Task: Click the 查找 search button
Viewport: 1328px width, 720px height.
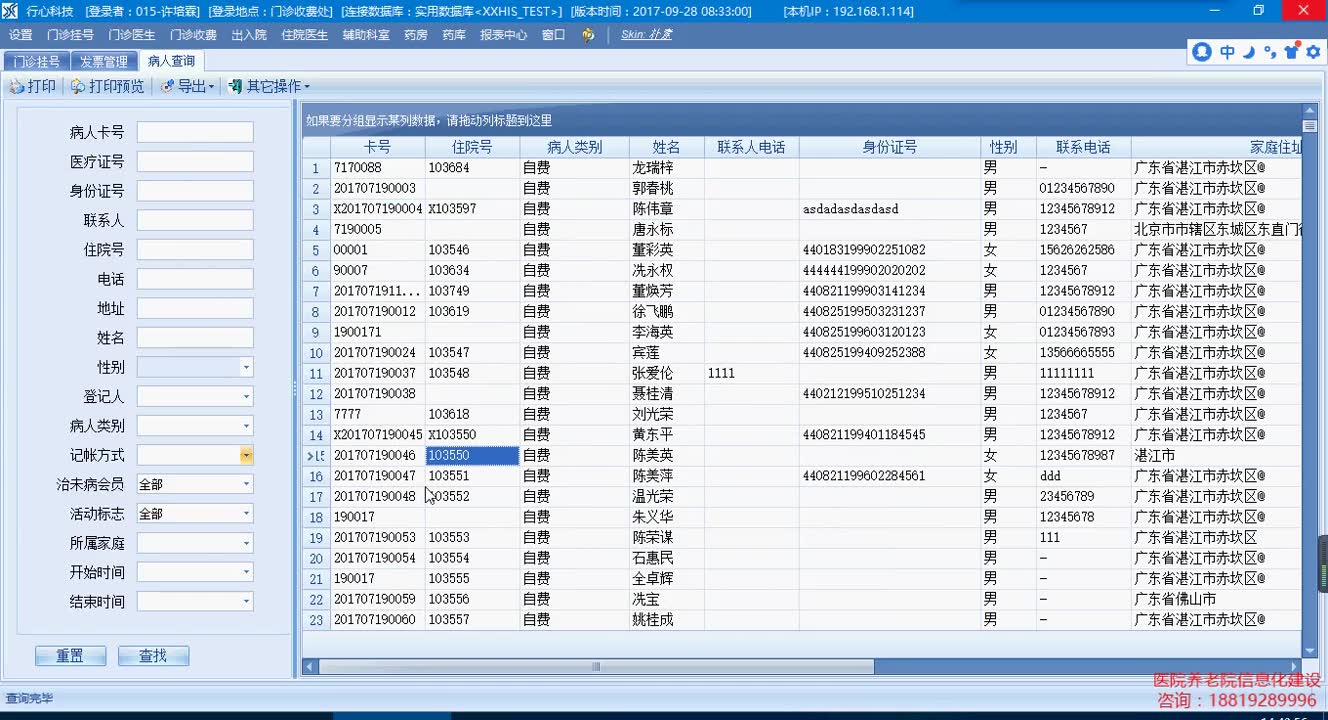Action: click(x=153, y=656)
